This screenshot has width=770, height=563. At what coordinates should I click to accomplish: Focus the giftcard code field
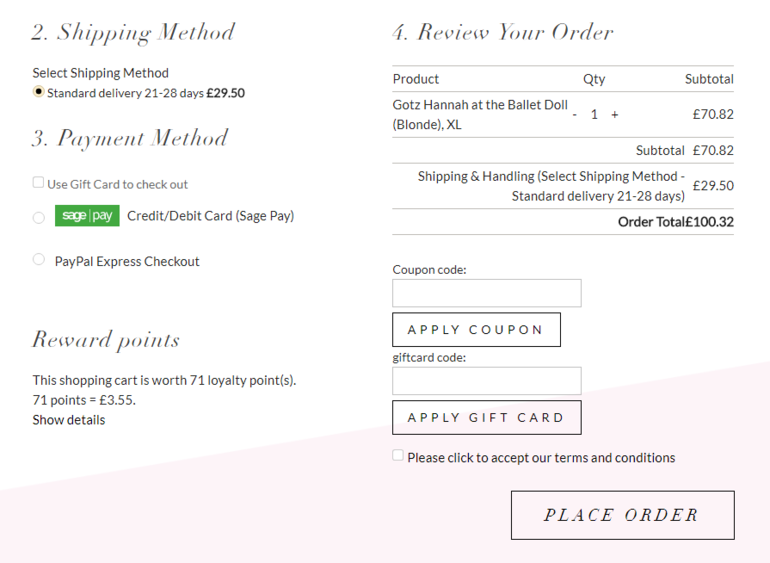(x=486, y=381)
